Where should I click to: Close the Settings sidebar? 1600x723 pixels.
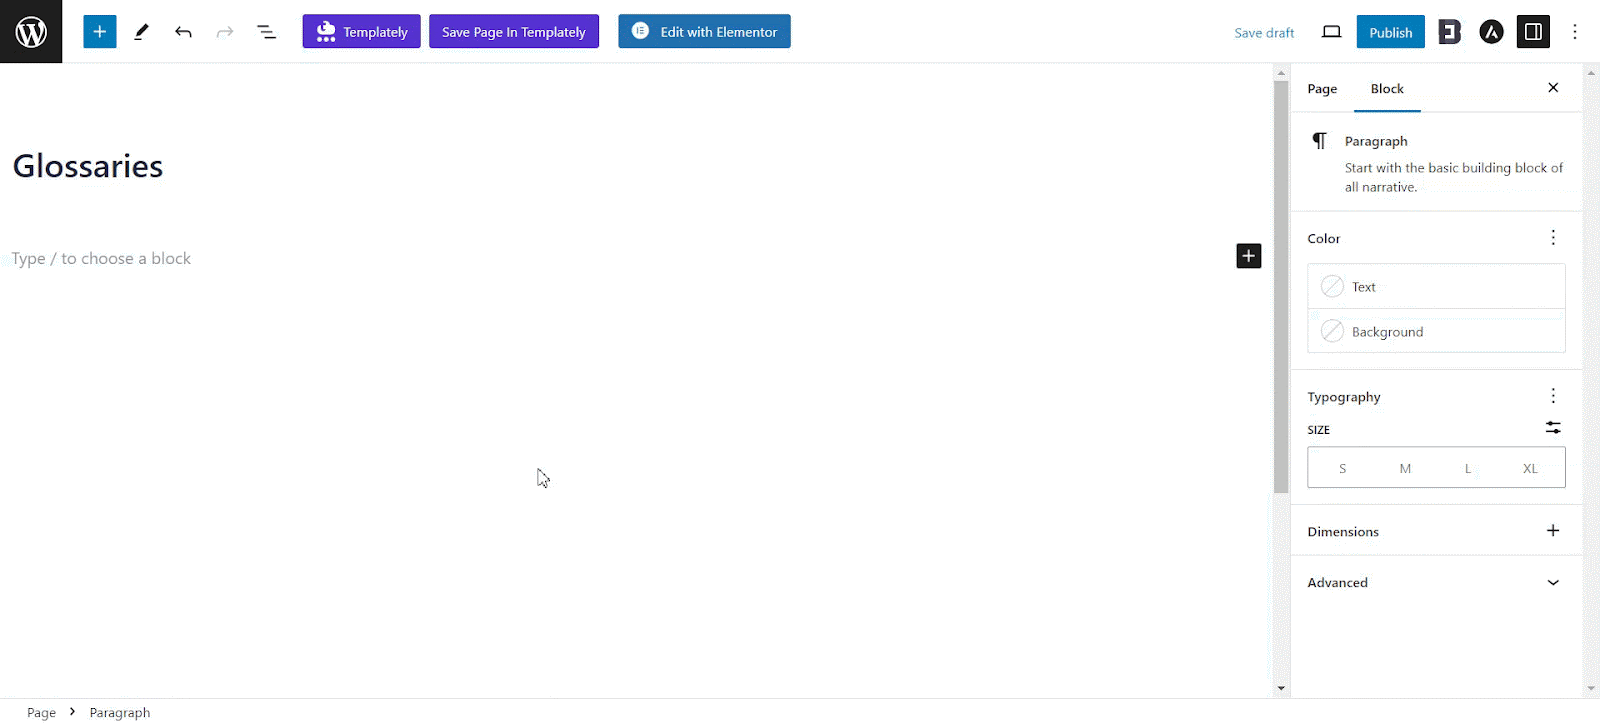(1553, 88)
